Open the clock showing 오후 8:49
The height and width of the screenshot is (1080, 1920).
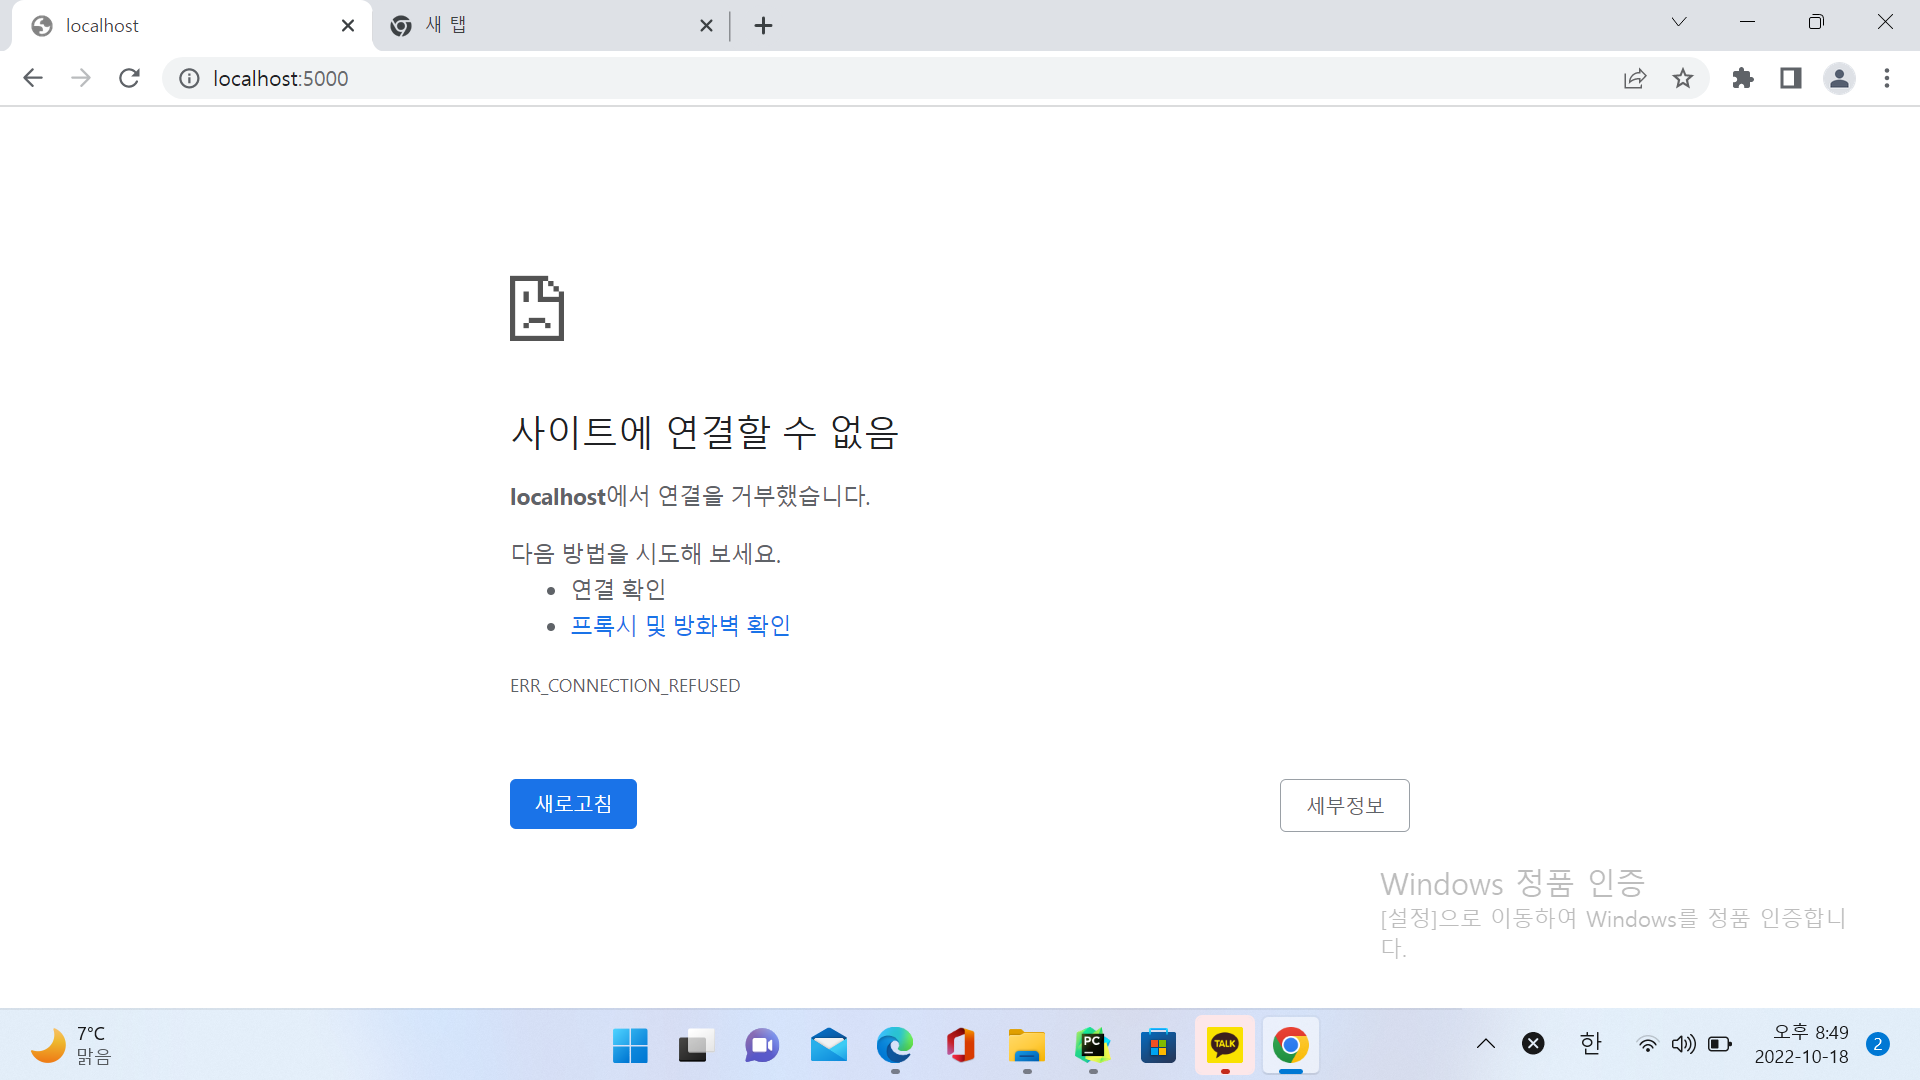pos(1801,1044)
